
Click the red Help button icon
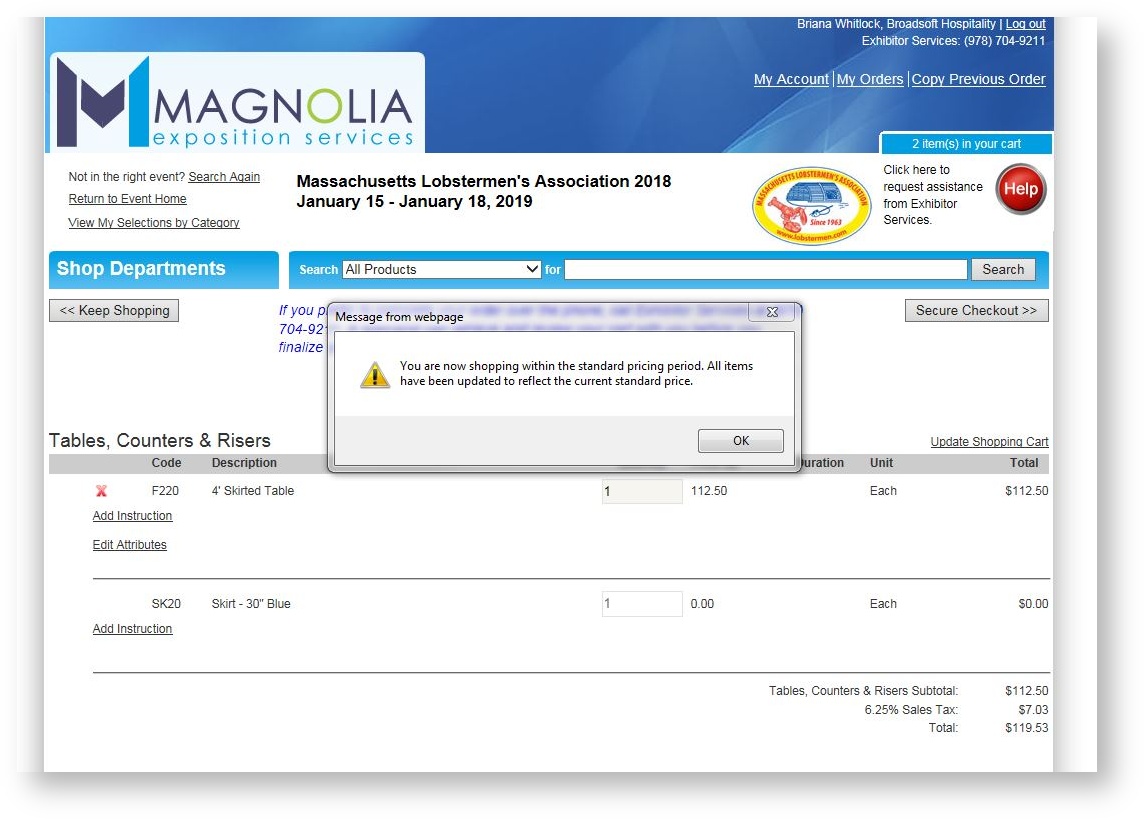pyautogui.click(x=1020, y=189)
